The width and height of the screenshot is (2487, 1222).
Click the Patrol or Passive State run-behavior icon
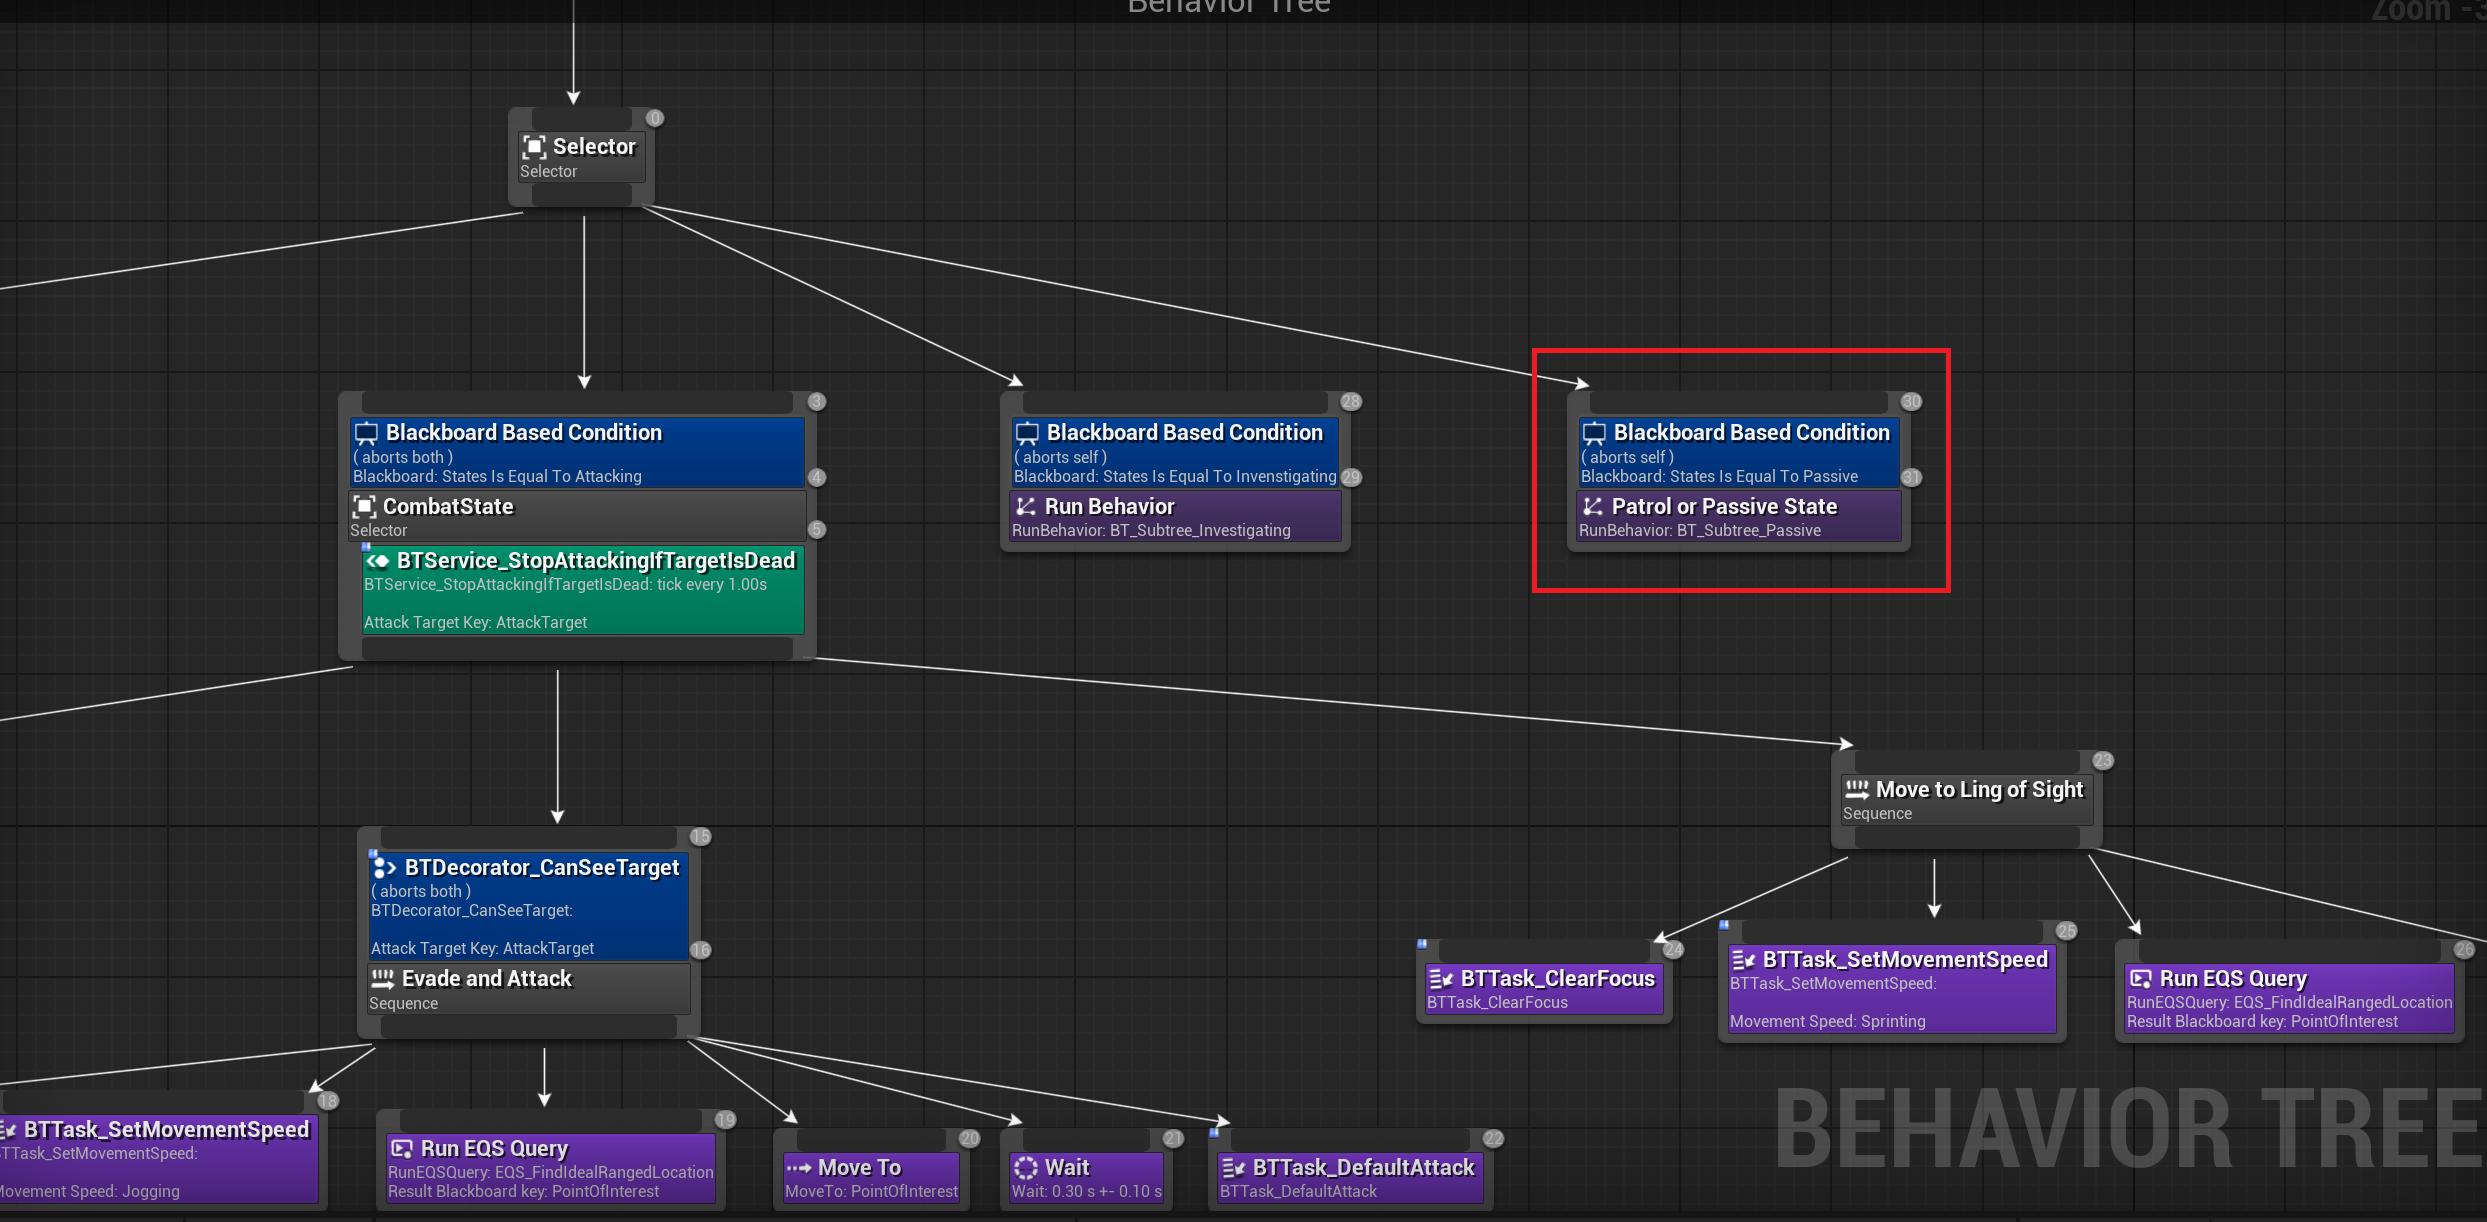(x=1593, y=507)
